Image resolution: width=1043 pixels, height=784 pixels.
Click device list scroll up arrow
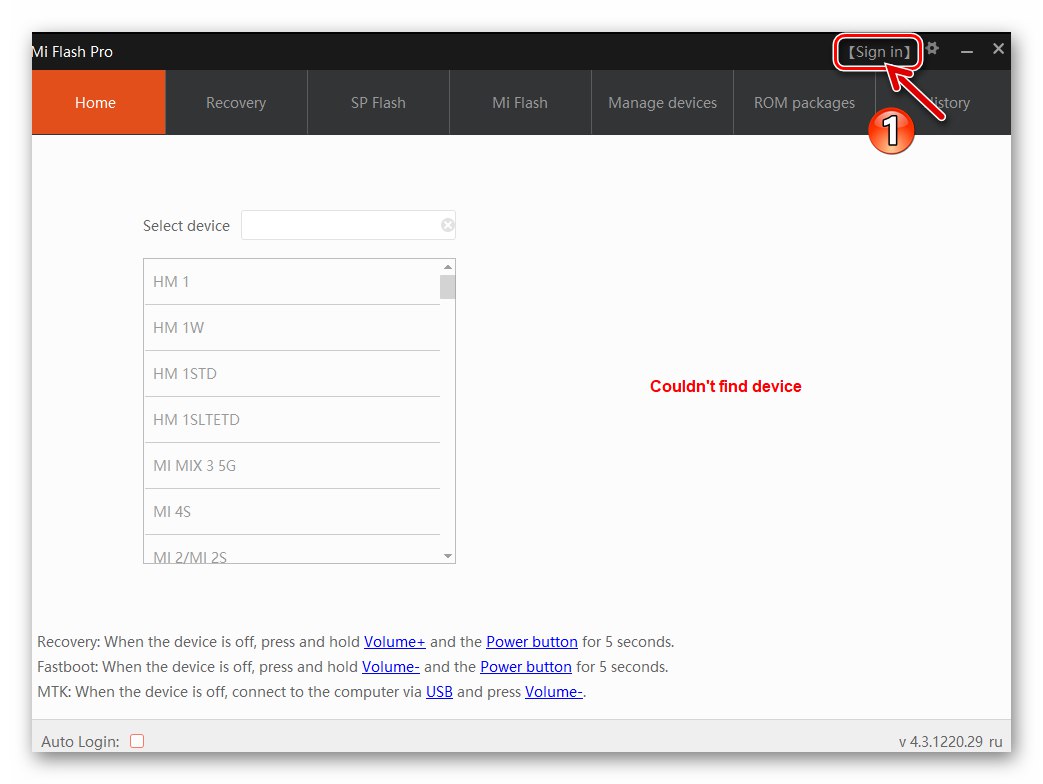pos(448,267)
